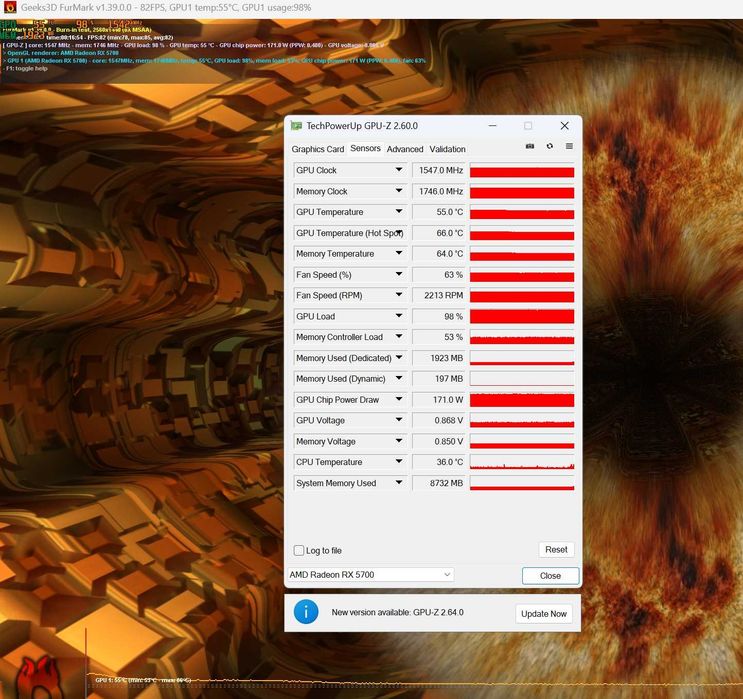
Task: Click the Update Now button
Action: (544, 614)
